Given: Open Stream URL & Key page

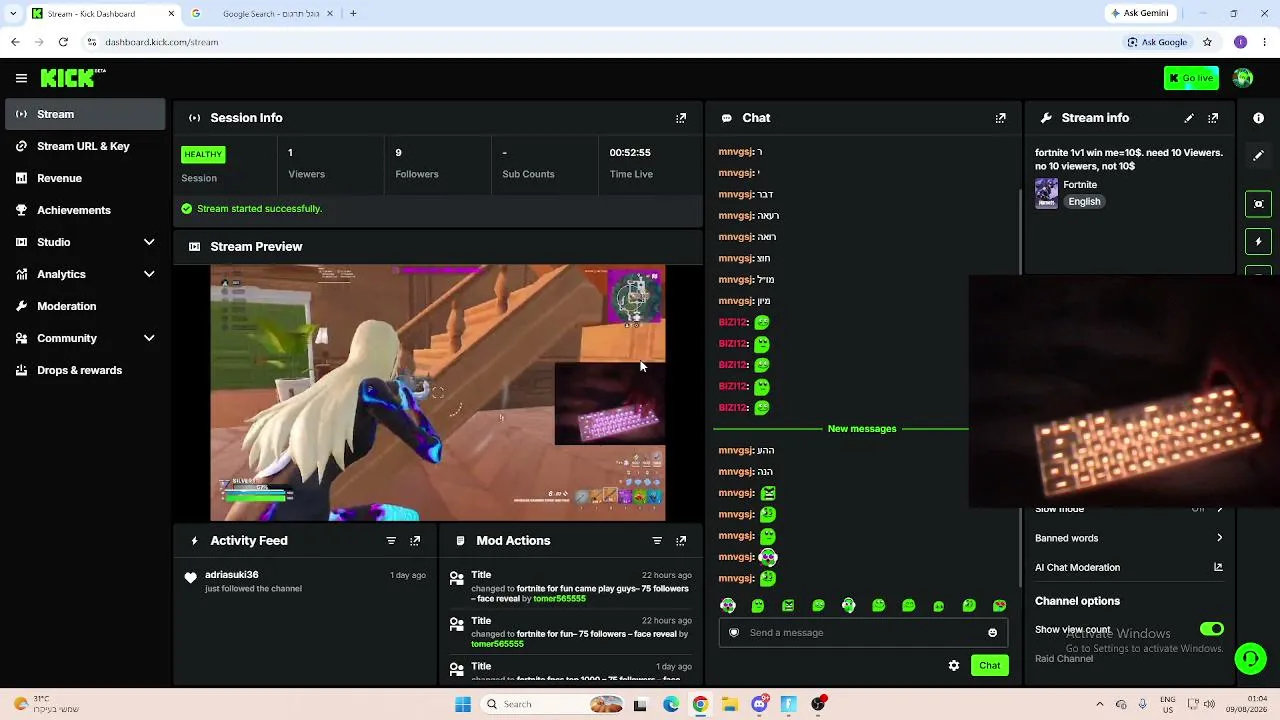Looking at the screenshot, I should [x=85, y=146].
